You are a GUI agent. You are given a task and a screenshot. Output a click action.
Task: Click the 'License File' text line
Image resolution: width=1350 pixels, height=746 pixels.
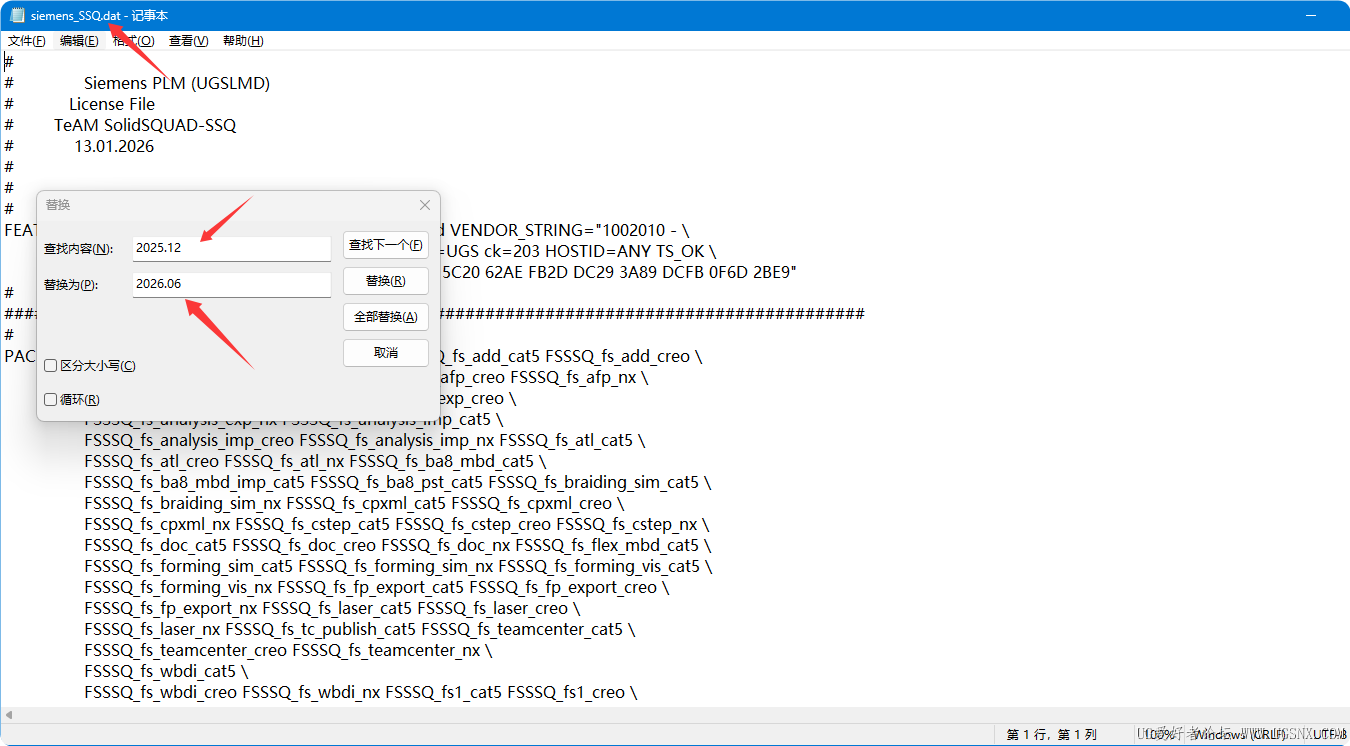[x=112, y=104]
